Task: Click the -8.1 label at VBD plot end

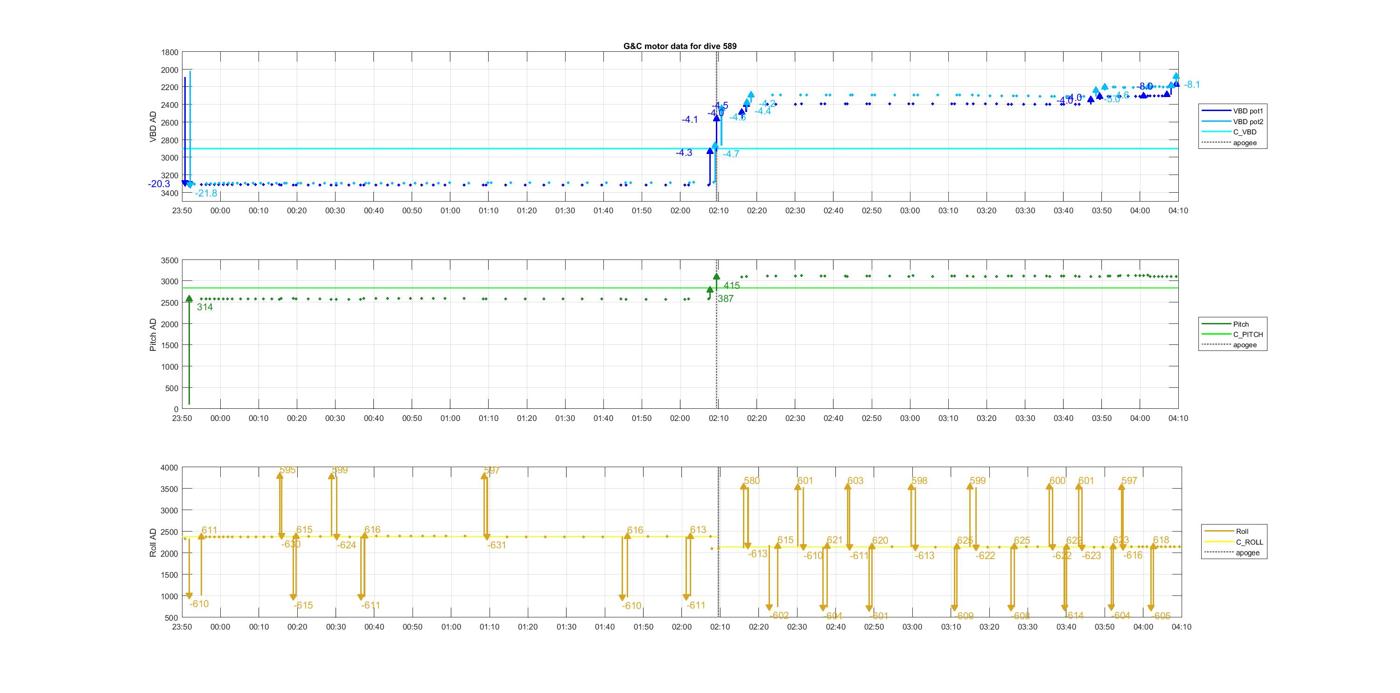Action: [x=1192, y=85]
